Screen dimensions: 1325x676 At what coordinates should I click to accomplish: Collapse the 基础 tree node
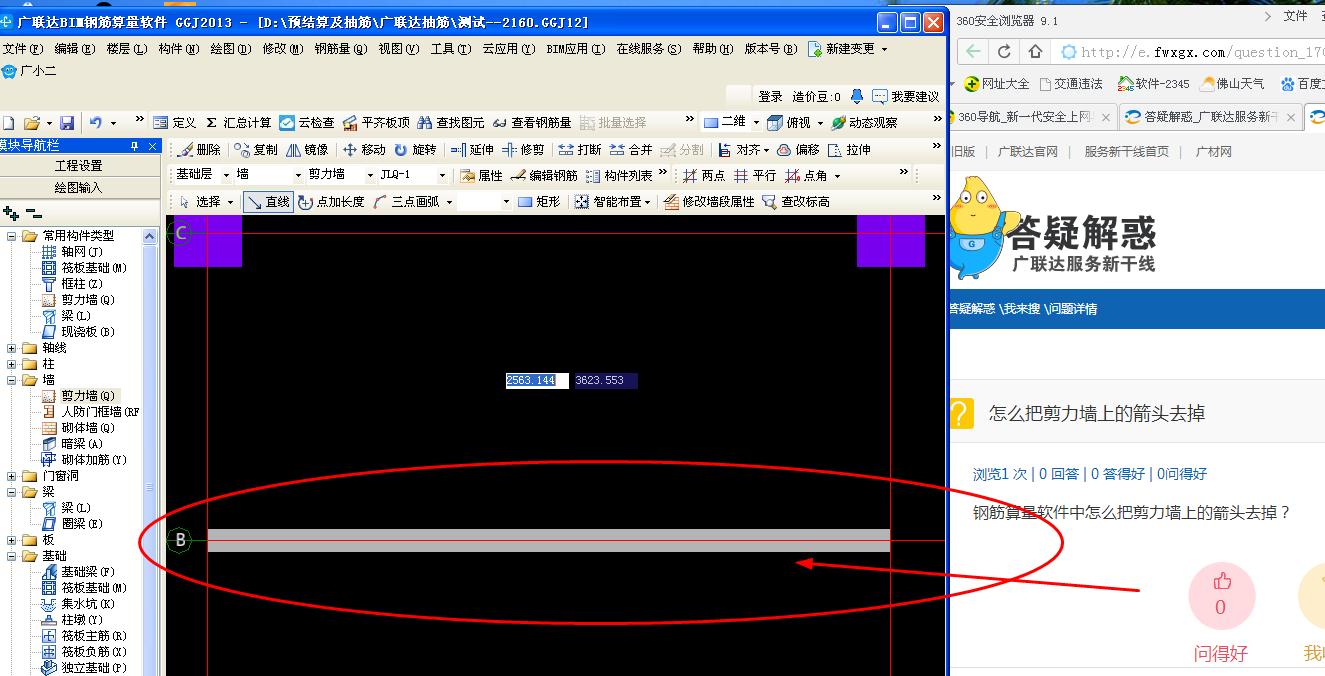click(12, 556)
